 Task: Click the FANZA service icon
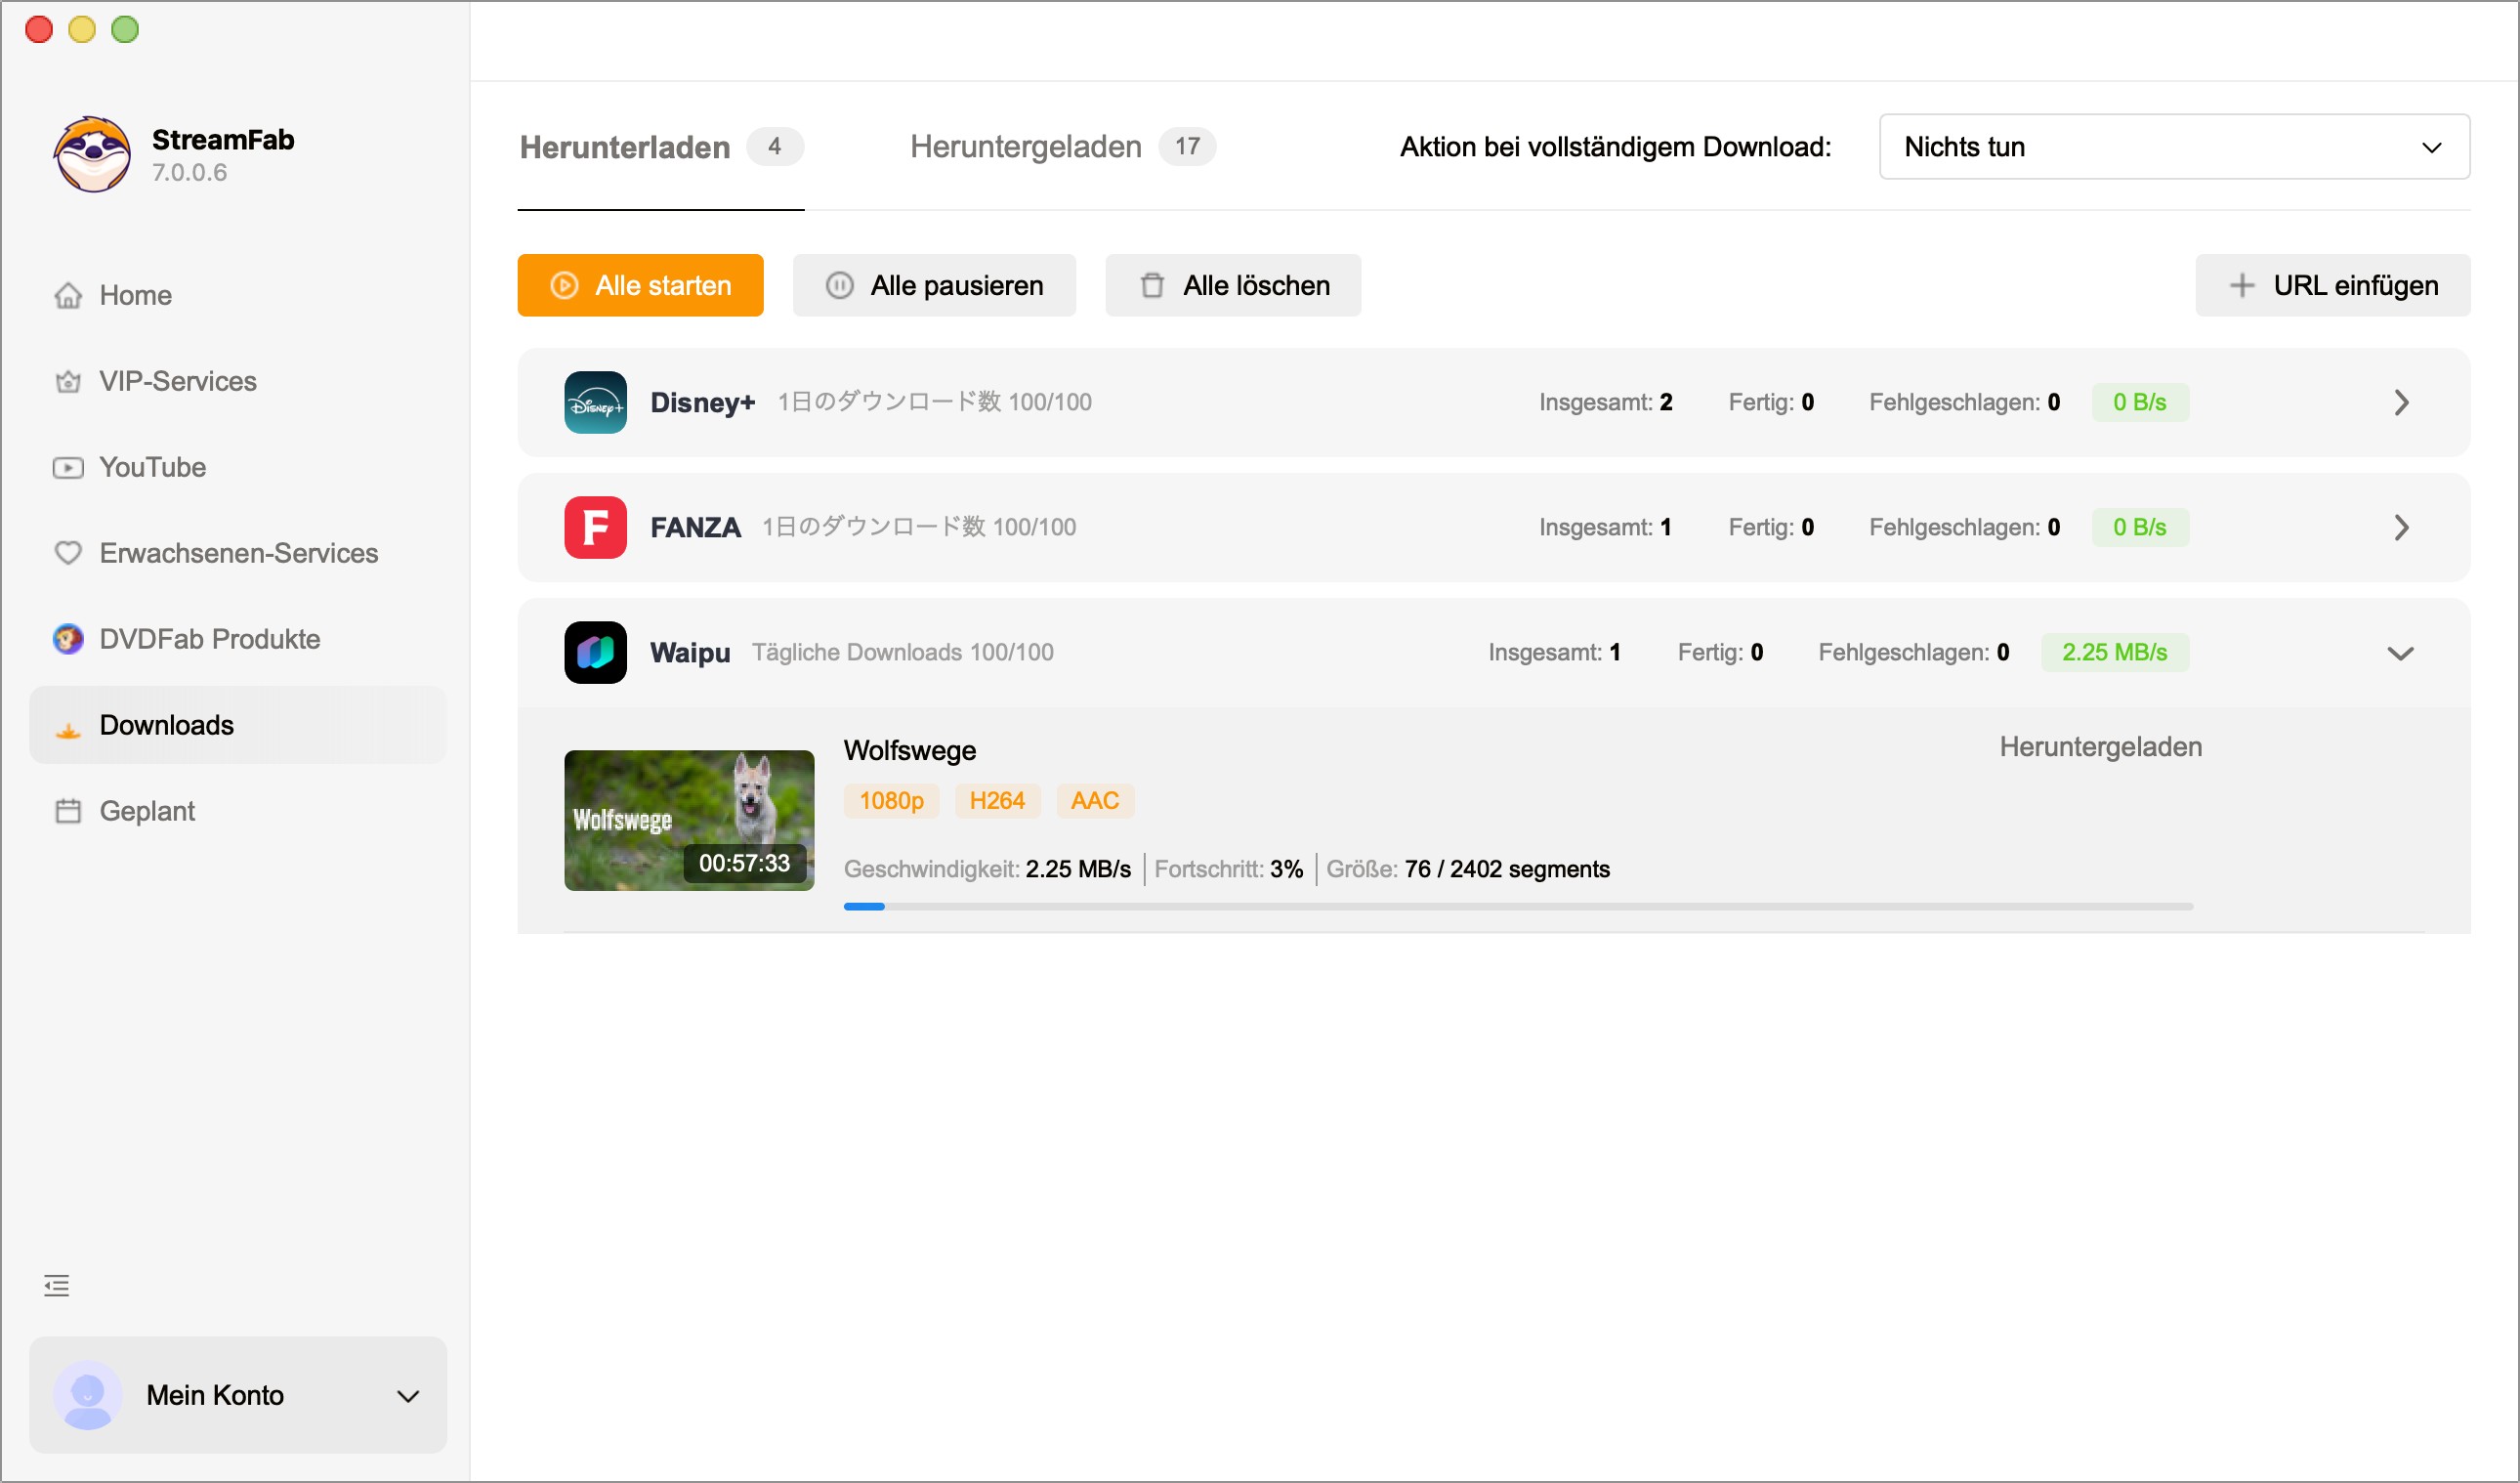(595, 527)
